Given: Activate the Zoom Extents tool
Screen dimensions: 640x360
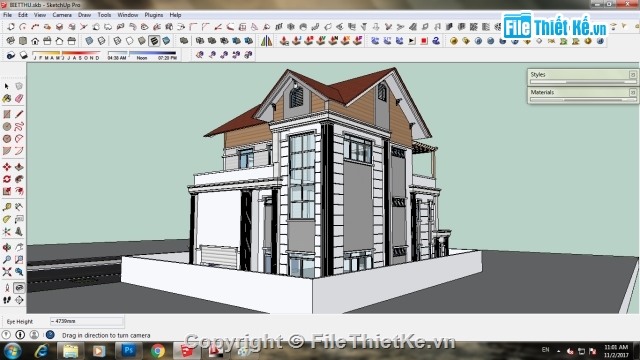Looking at the screenshot, I should [x=7, y=272].
